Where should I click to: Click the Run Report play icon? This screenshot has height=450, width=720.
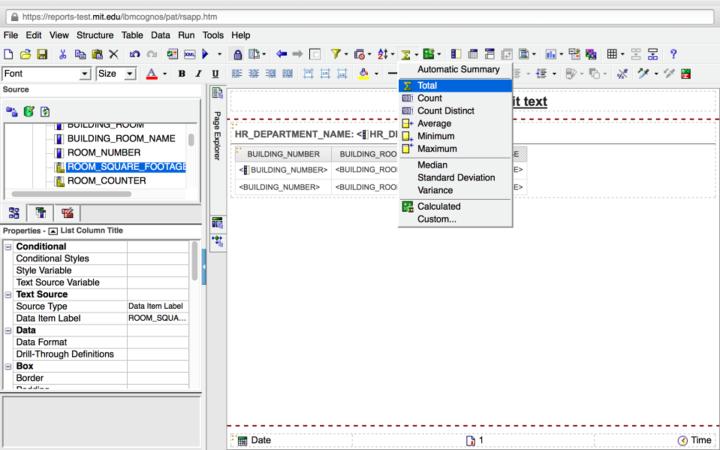click(x=205, y=54)
